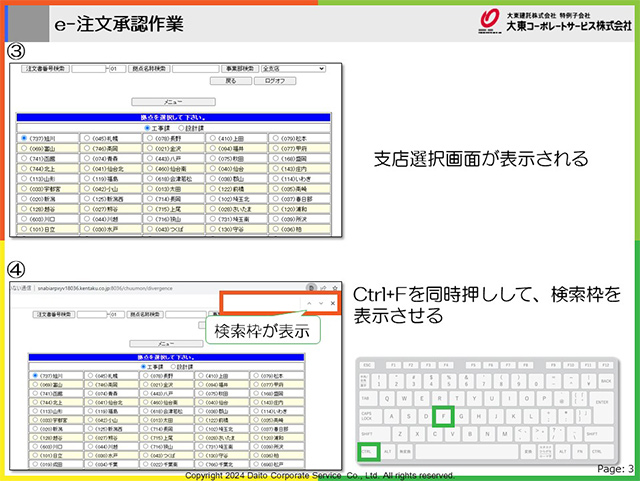Select the 工事課 radio button in upper form

pos(149,128)
